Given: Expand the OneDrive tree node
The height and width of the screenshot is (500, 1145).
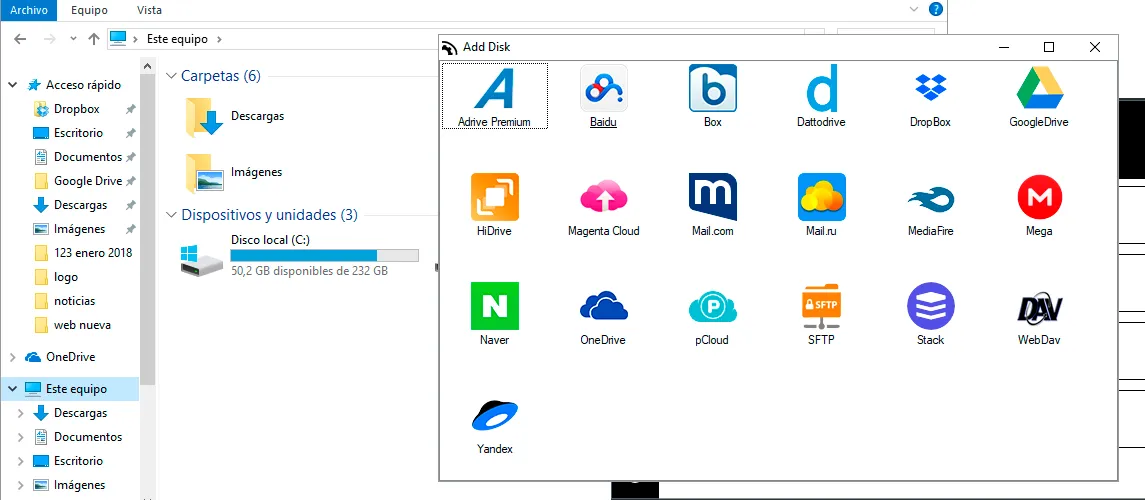Looking at the screenshot, I should coord(12,357).
